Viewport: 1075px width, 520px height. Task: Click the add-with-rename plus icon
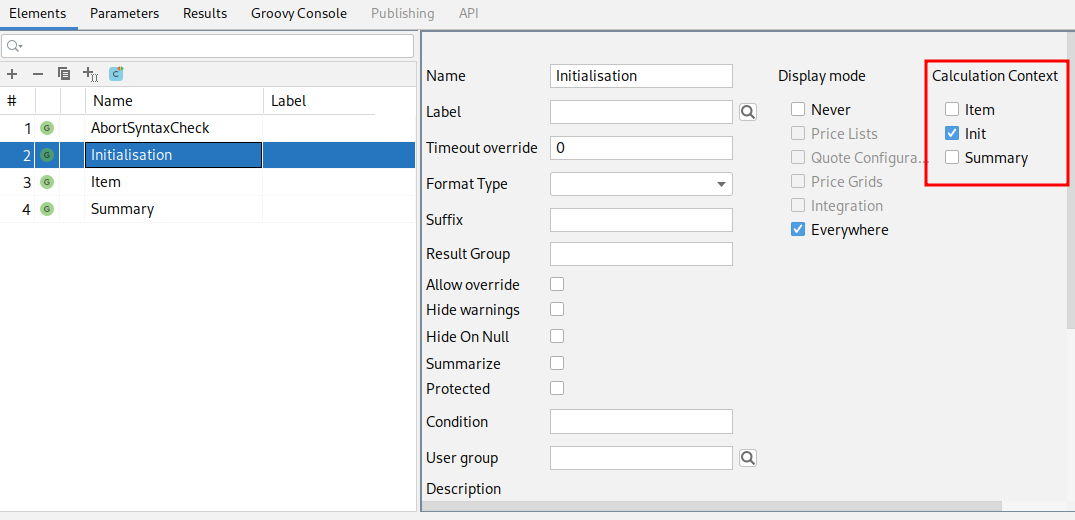click(x=90, y=74)
